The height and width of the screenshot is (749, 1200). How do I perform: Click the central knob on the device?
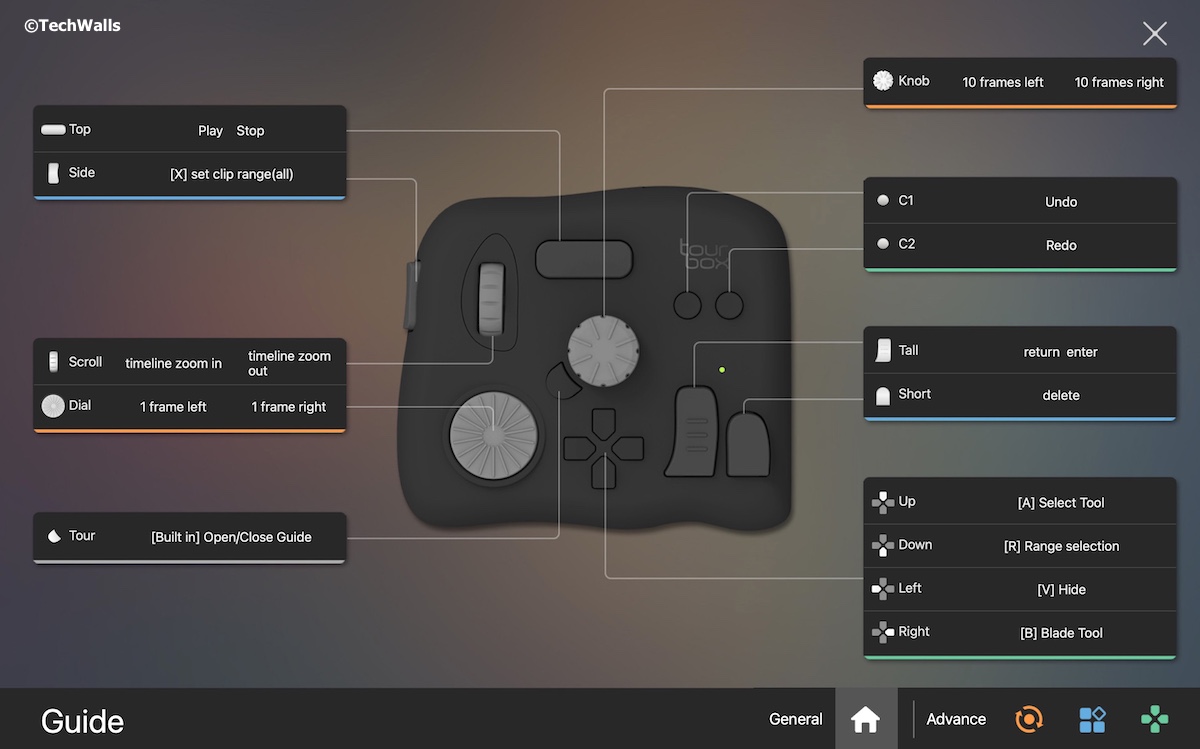click(604, 350)
